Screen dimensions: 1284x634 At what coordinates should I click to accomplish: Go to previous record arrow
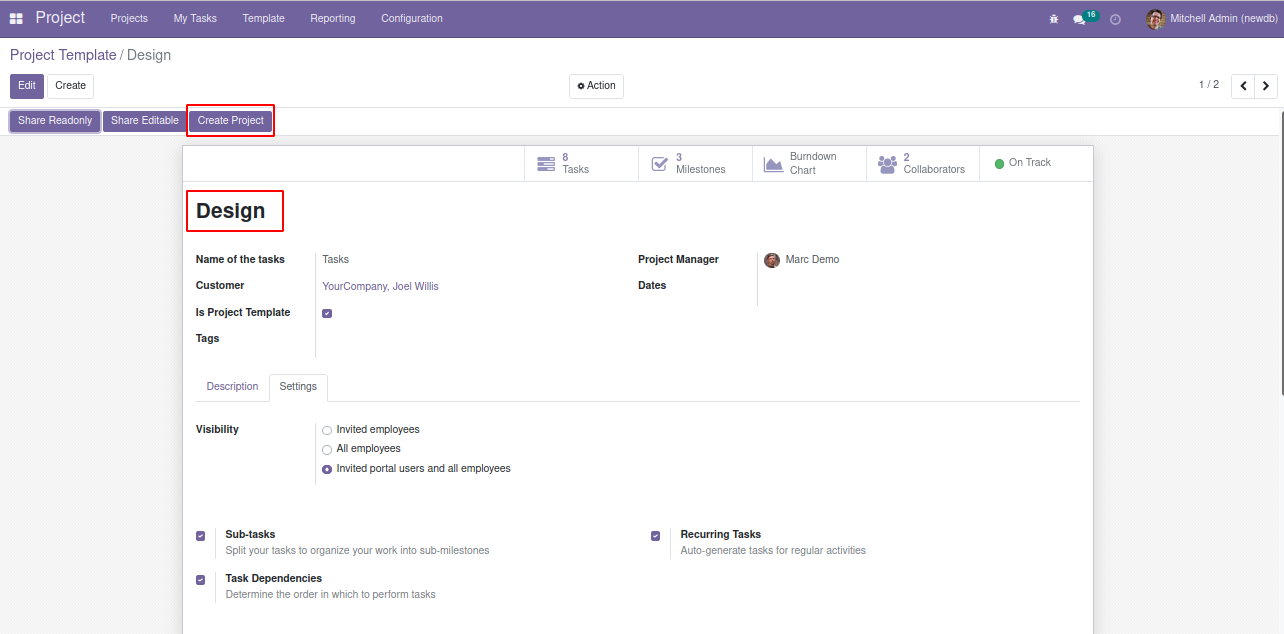coord(1243,86)
